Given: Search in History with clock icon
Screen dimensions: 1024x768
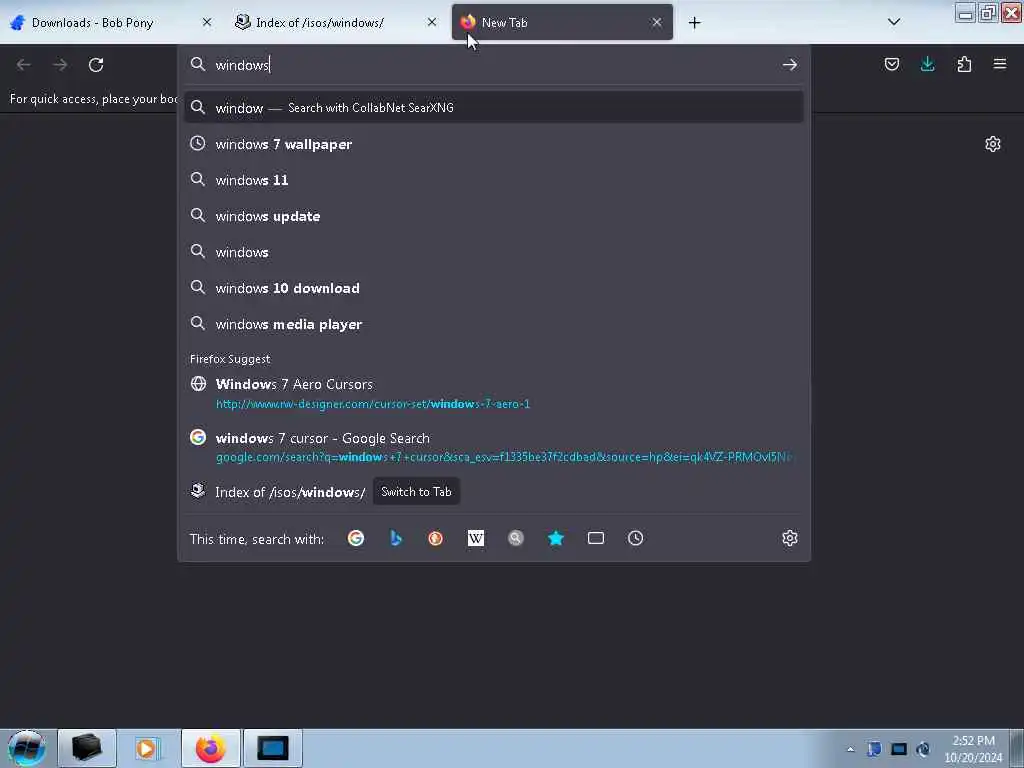Looking at the screenshot, I should pos(635,538).
